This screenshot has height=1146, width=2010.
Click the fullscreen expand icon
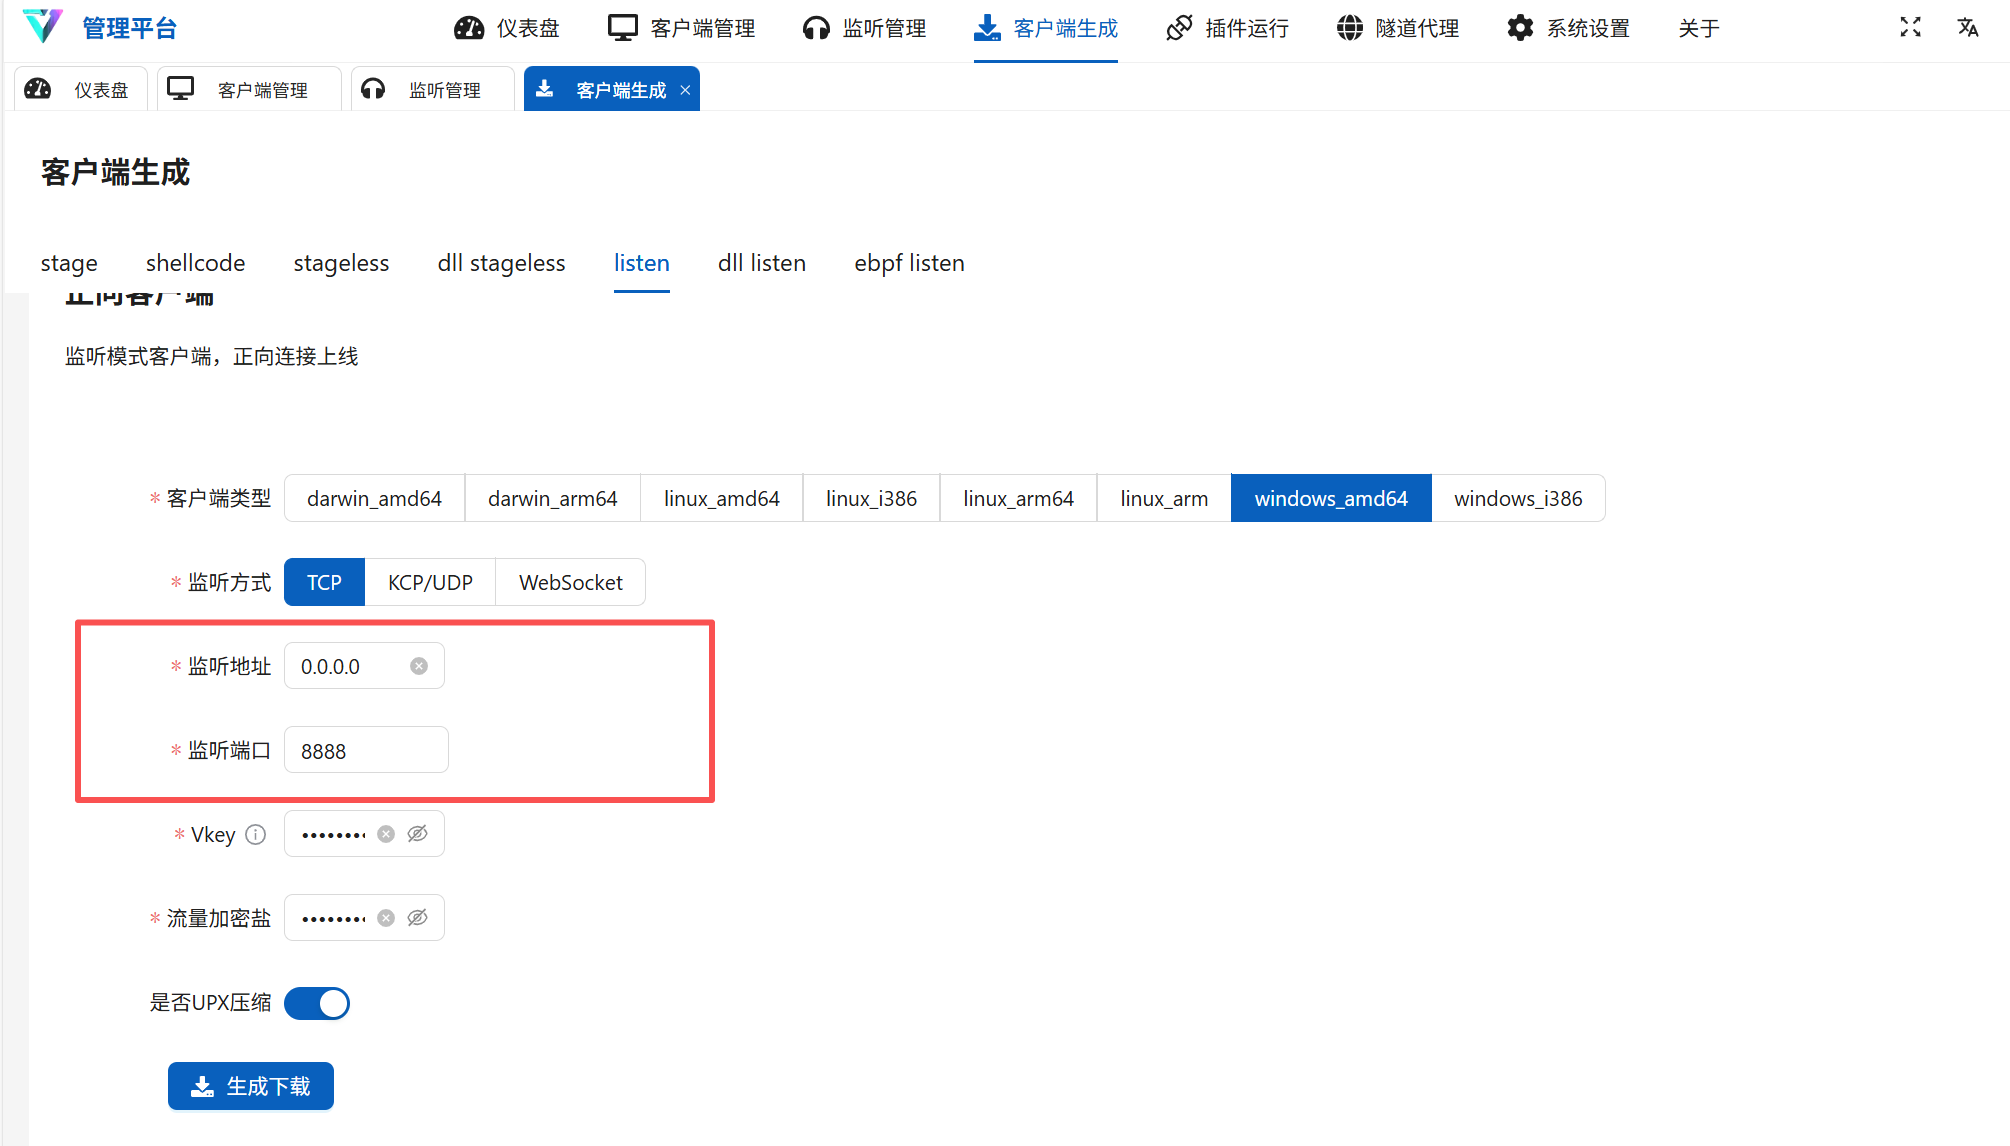1910,28
